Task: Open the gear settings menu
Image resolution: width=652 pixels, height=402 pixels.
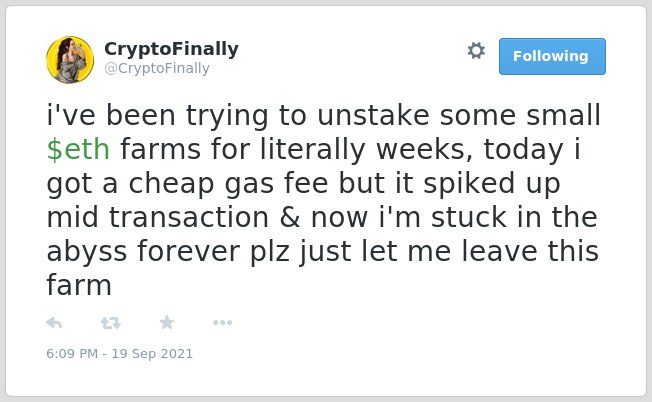Action: tap(476, 51)
